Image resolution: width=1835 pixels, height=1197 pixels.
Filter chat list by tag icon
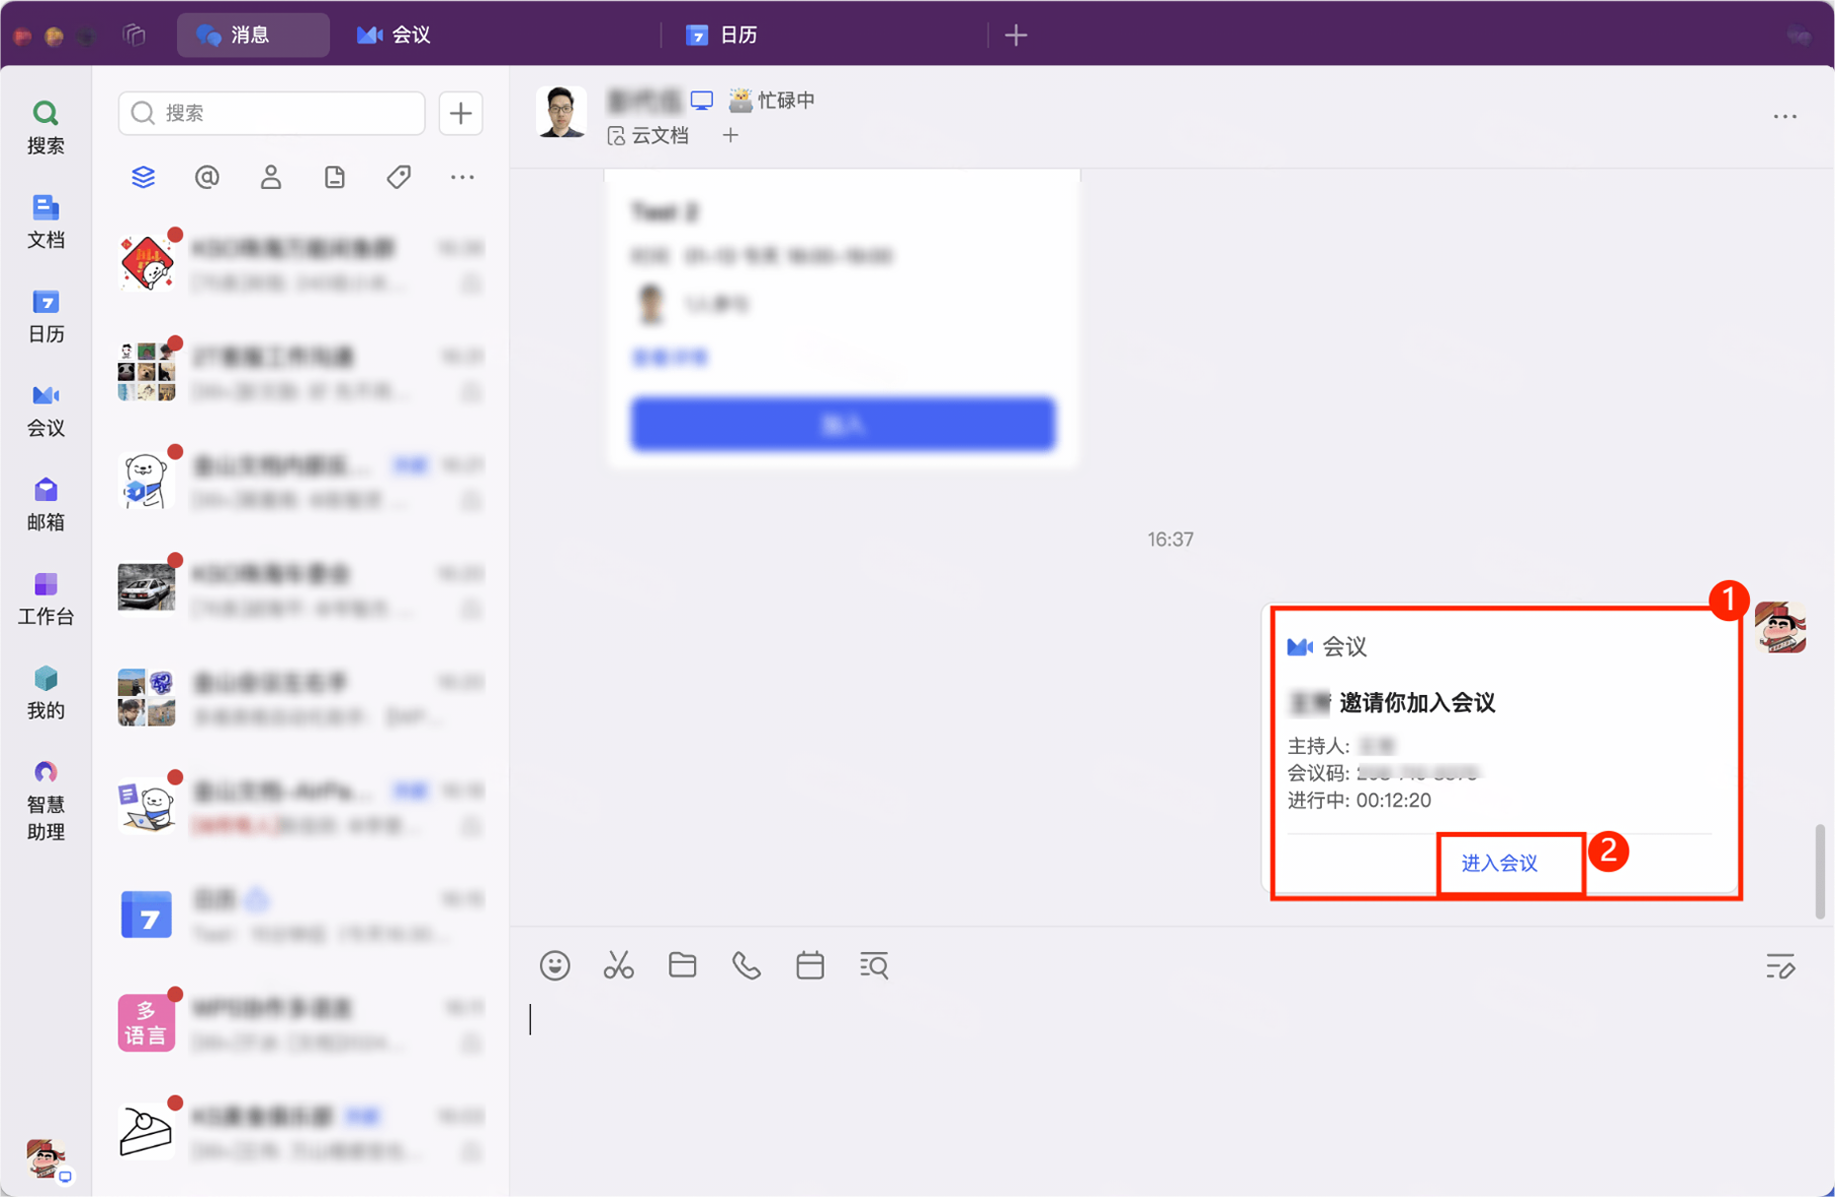(x=398, y=177)
